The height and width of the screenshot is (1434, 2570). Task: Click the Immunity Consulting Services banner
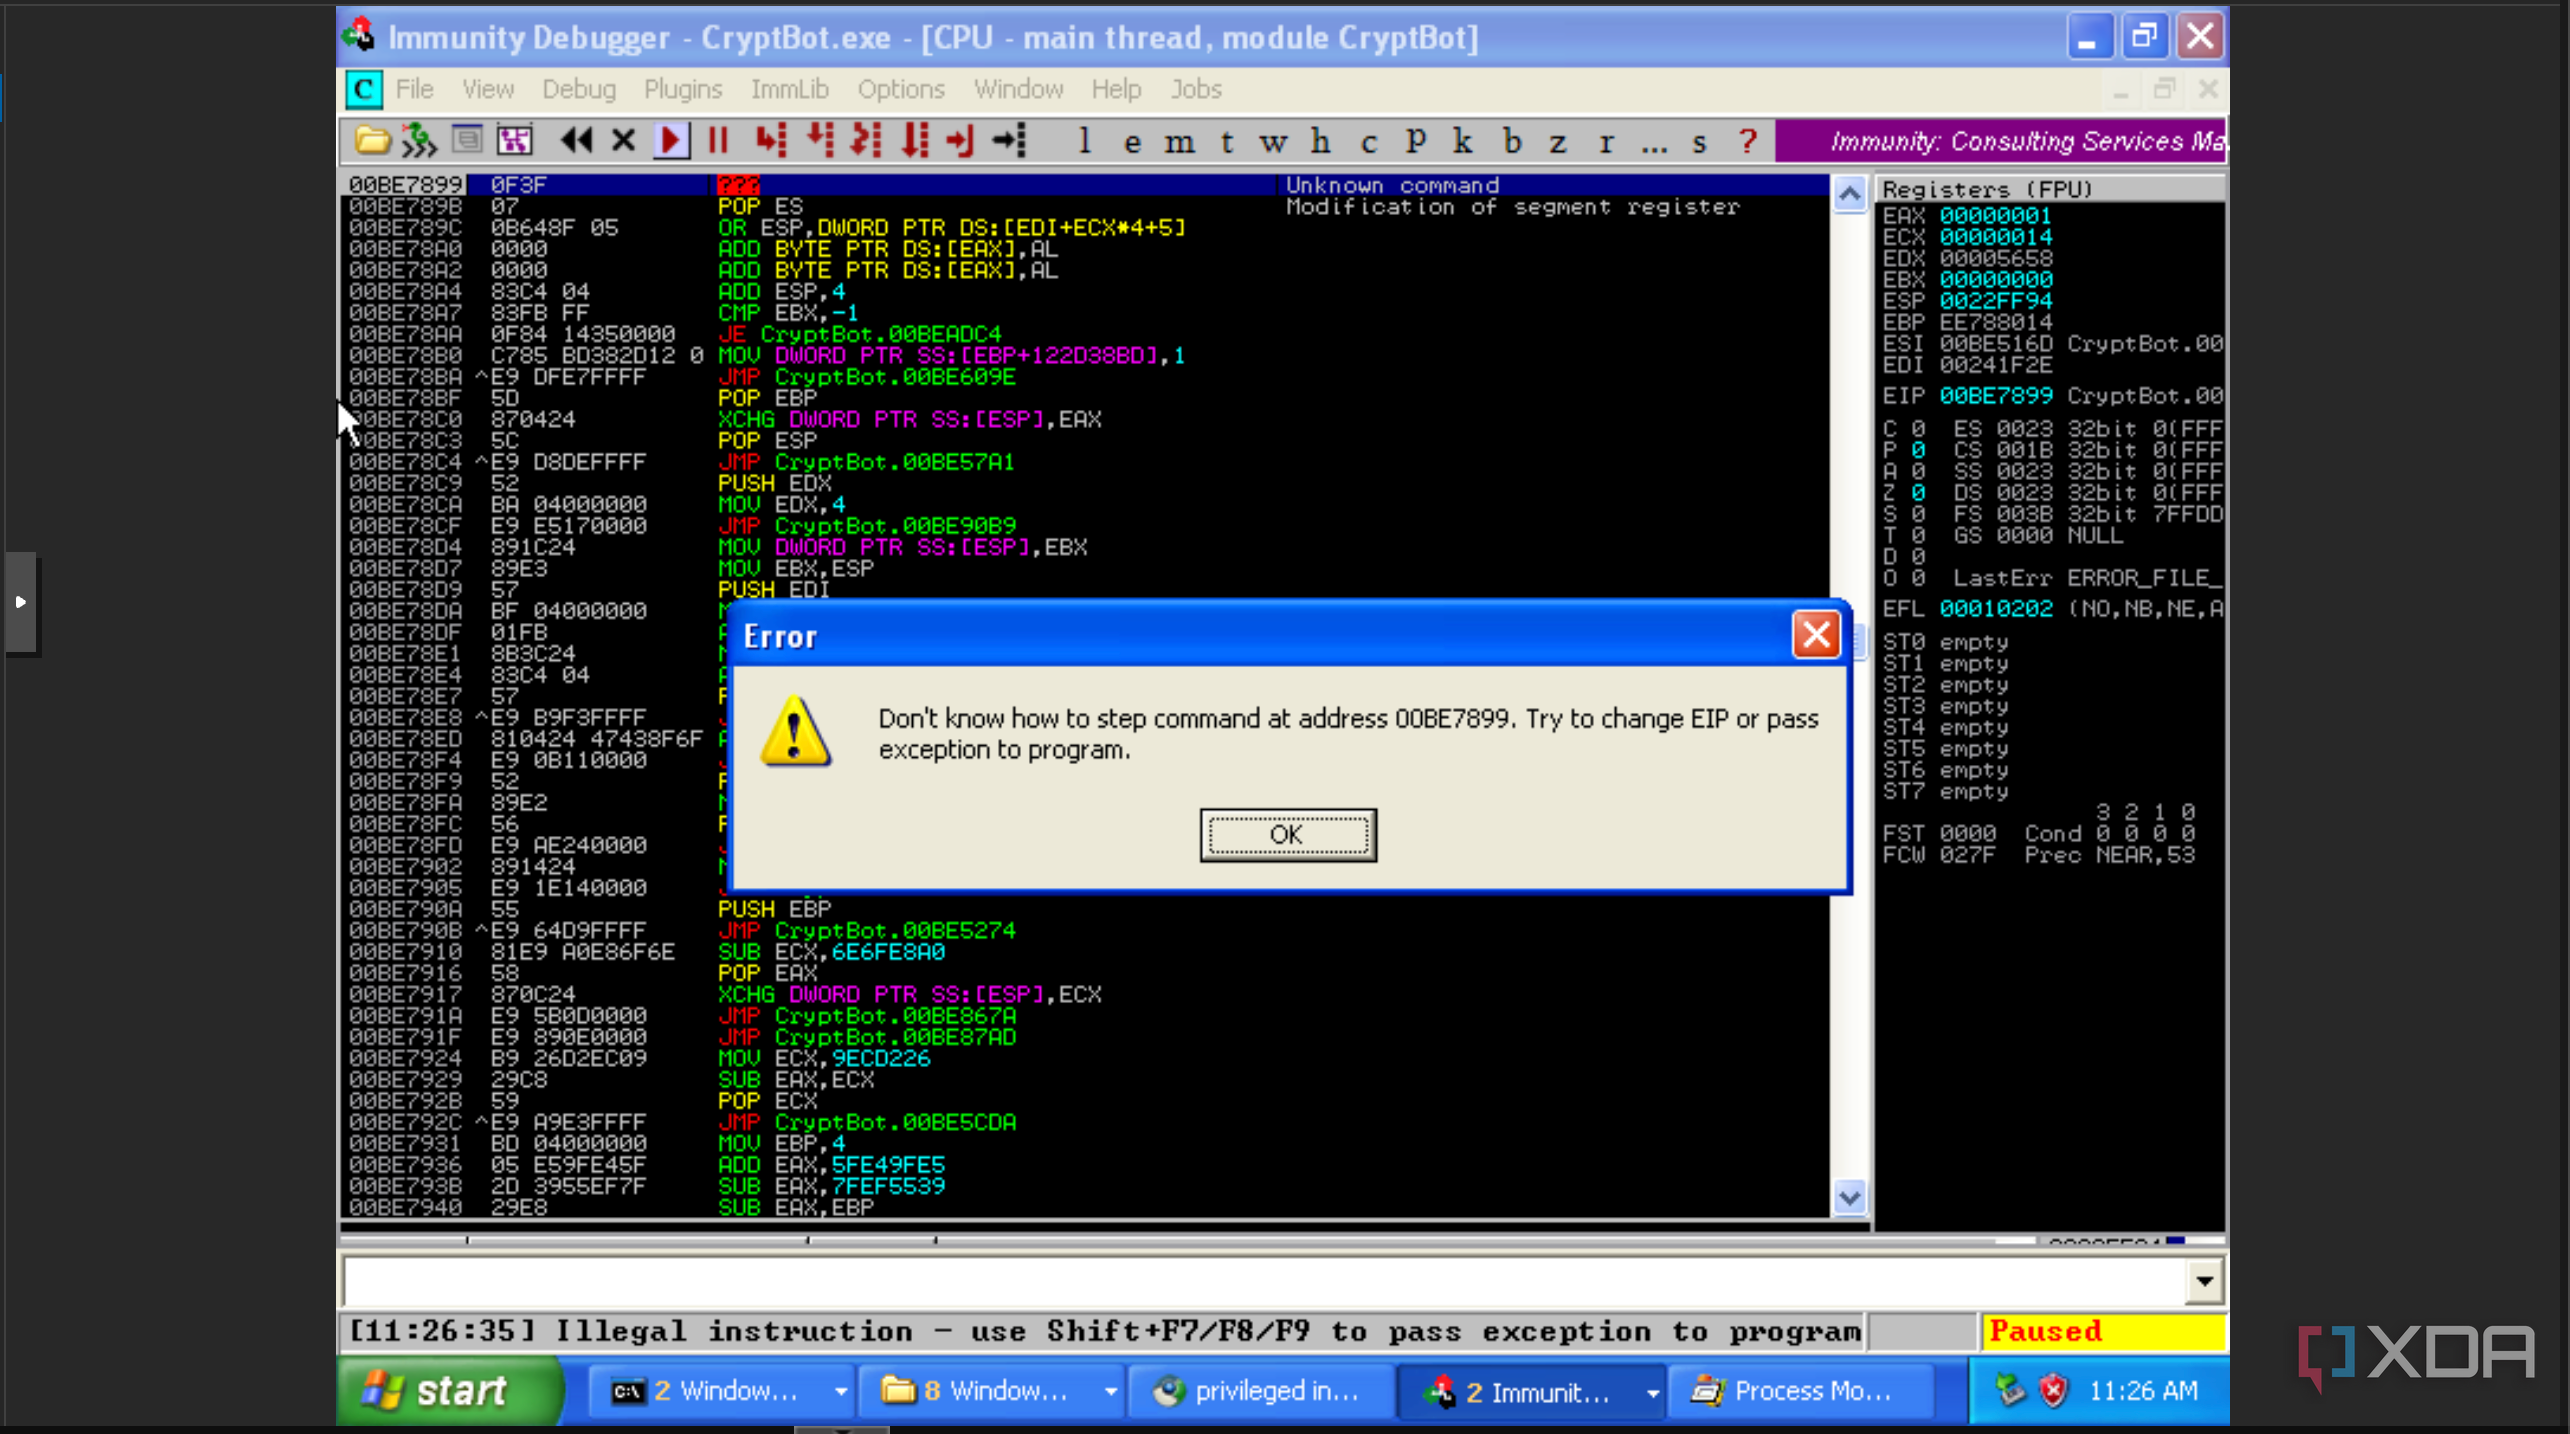coord(2002,141)
